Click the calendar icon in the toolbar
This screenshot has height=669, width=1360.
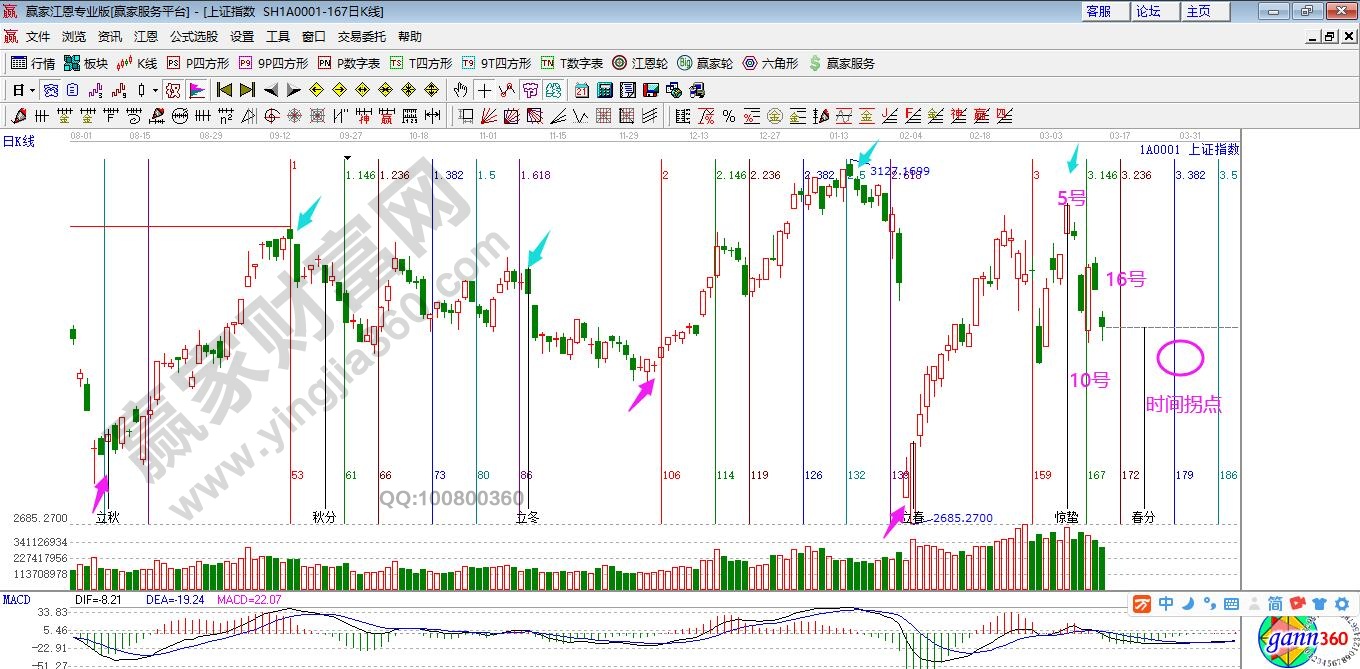point(582,90)
